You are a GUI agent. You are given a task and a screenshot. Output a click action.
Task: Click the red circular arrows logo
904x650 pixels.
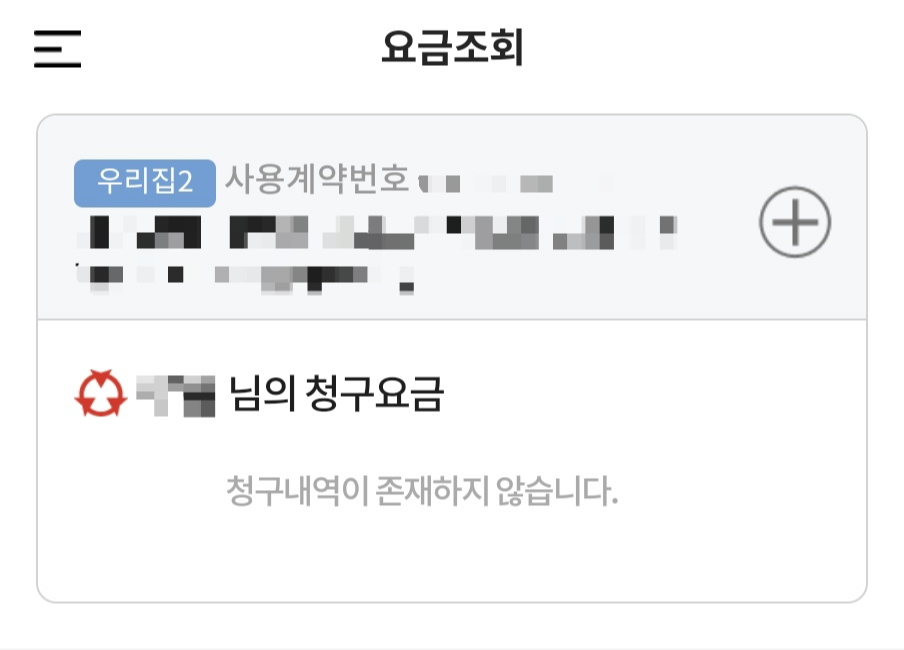[x=101, y=393]
